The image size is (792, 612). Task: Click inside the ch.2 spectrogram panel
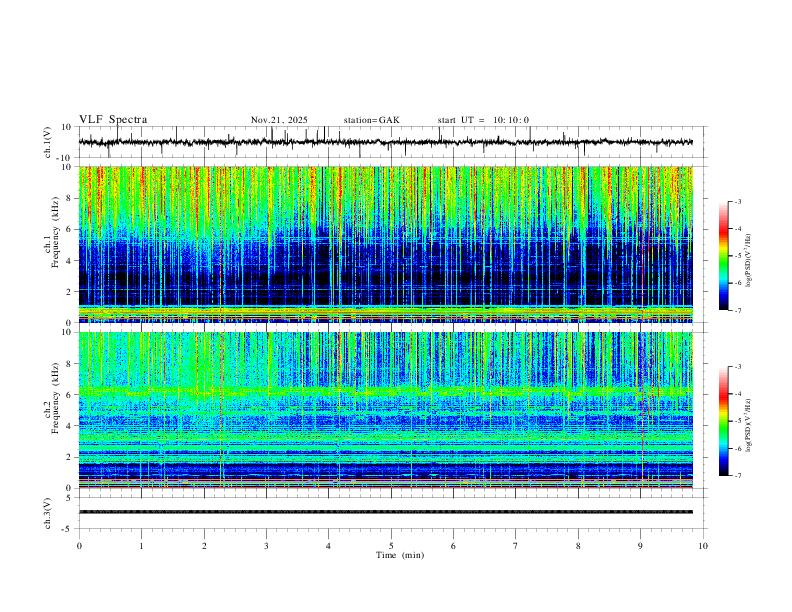click(x=386, y=410)
